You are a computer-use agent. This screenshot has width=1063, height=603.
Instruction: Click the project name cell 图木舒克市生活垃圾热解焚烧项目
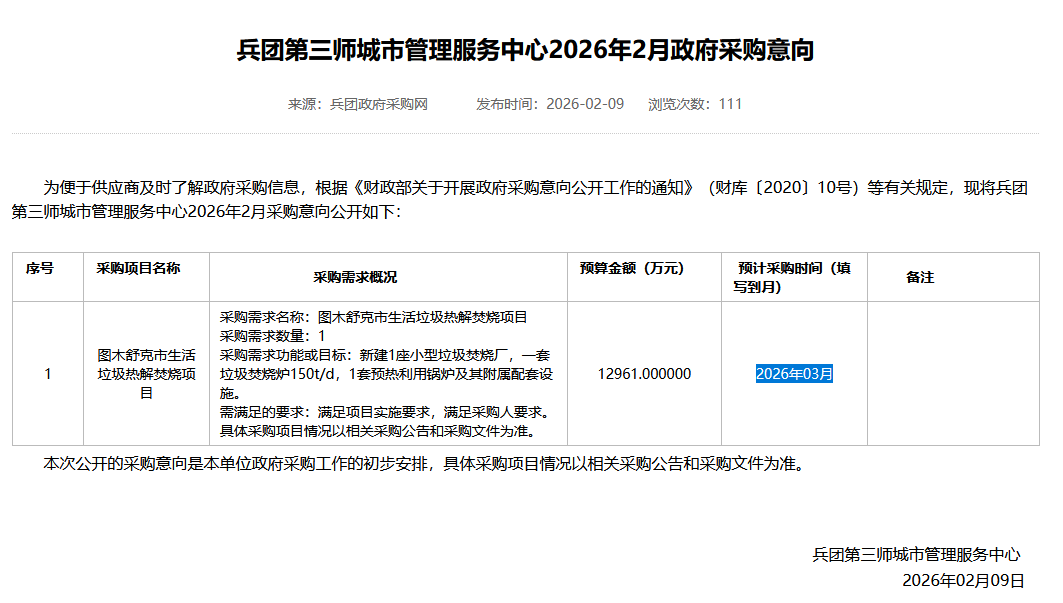pyautogui.click(x=146, y=374)
